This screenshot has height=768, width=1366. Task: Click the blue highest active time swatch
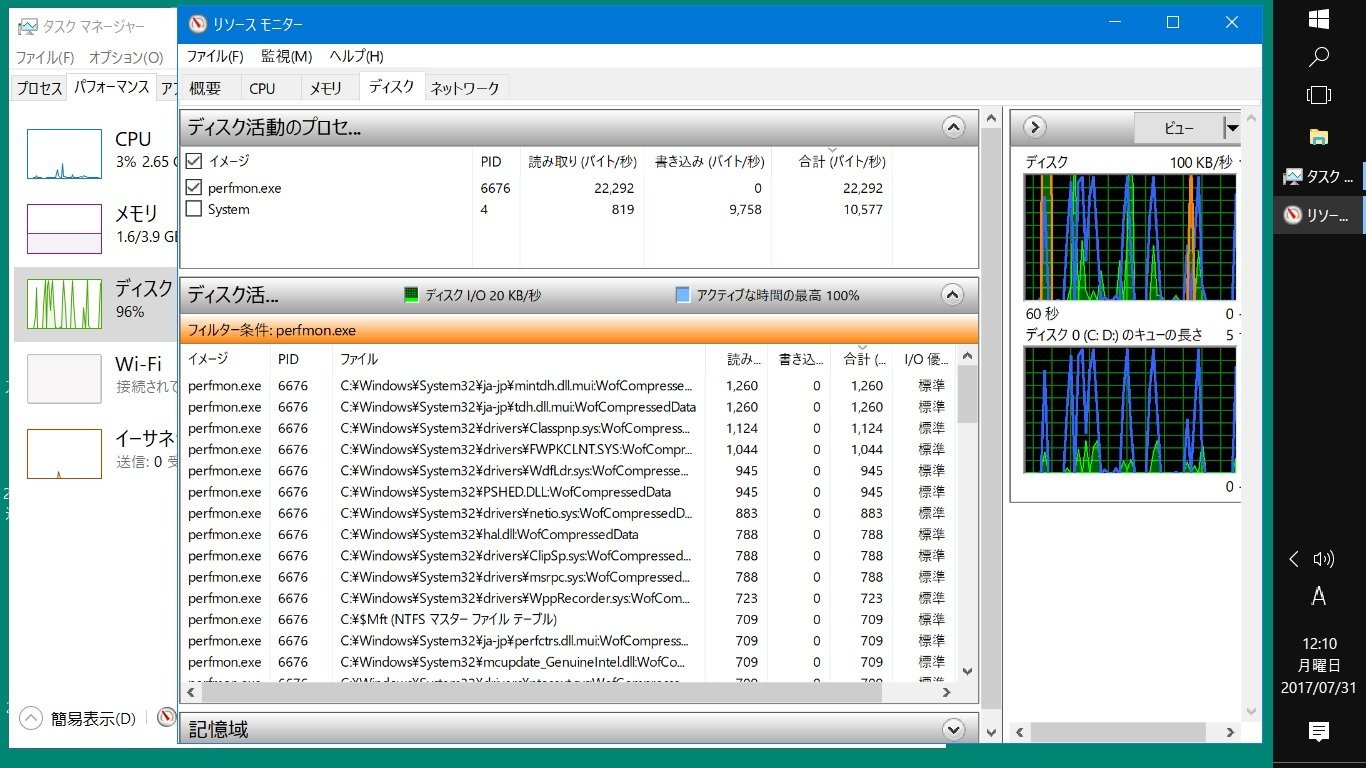point(683,295)
